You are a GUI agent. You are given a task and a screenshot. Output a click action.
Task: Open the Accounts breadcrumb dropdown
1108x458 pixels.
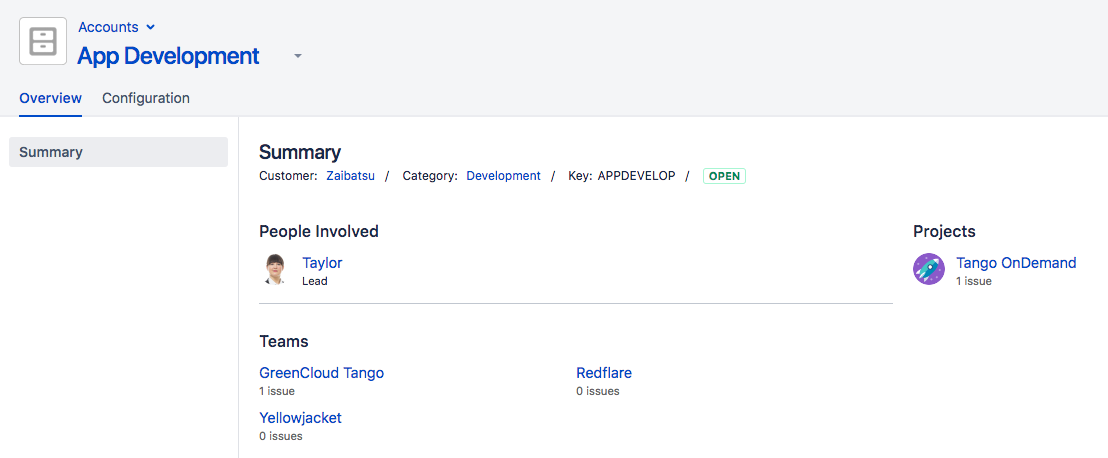pyautogui.click(x=117, y=27)
